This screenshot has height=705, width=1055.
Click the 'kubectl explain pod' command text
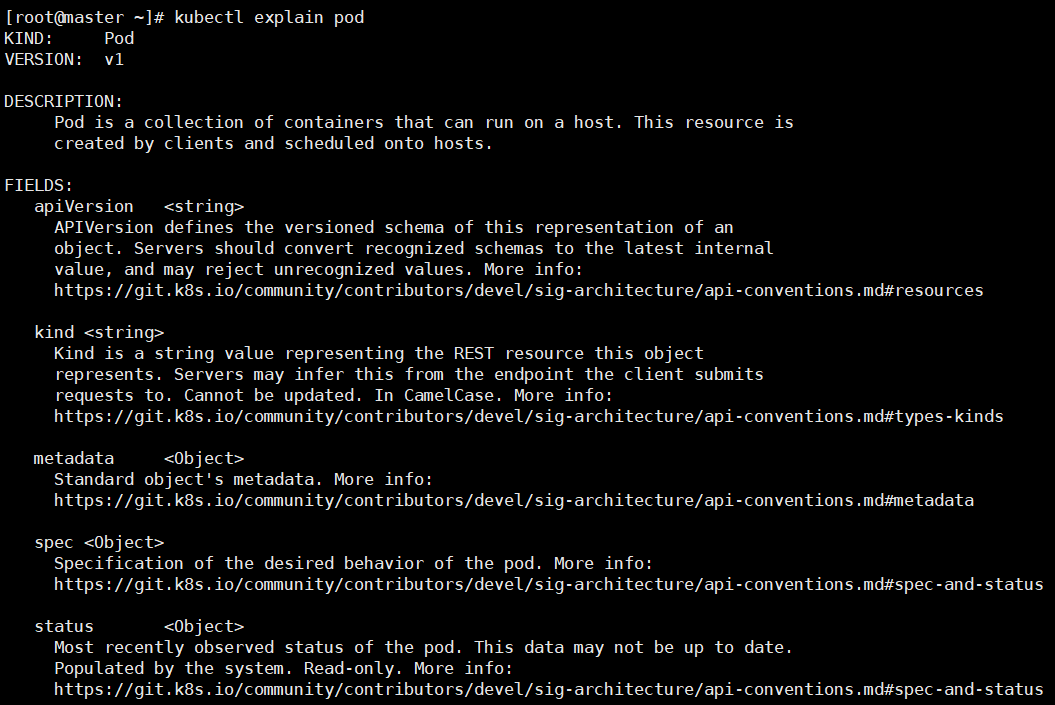269,17
